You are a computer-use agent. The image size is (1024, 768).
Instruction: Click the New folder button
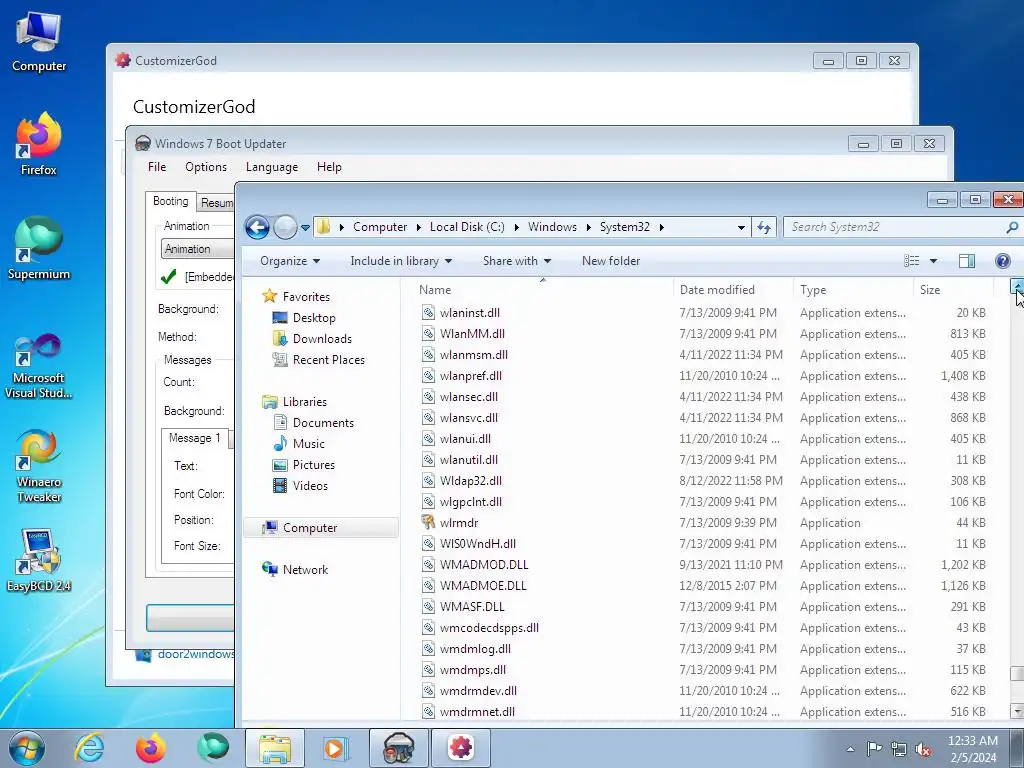coord(611,261)
